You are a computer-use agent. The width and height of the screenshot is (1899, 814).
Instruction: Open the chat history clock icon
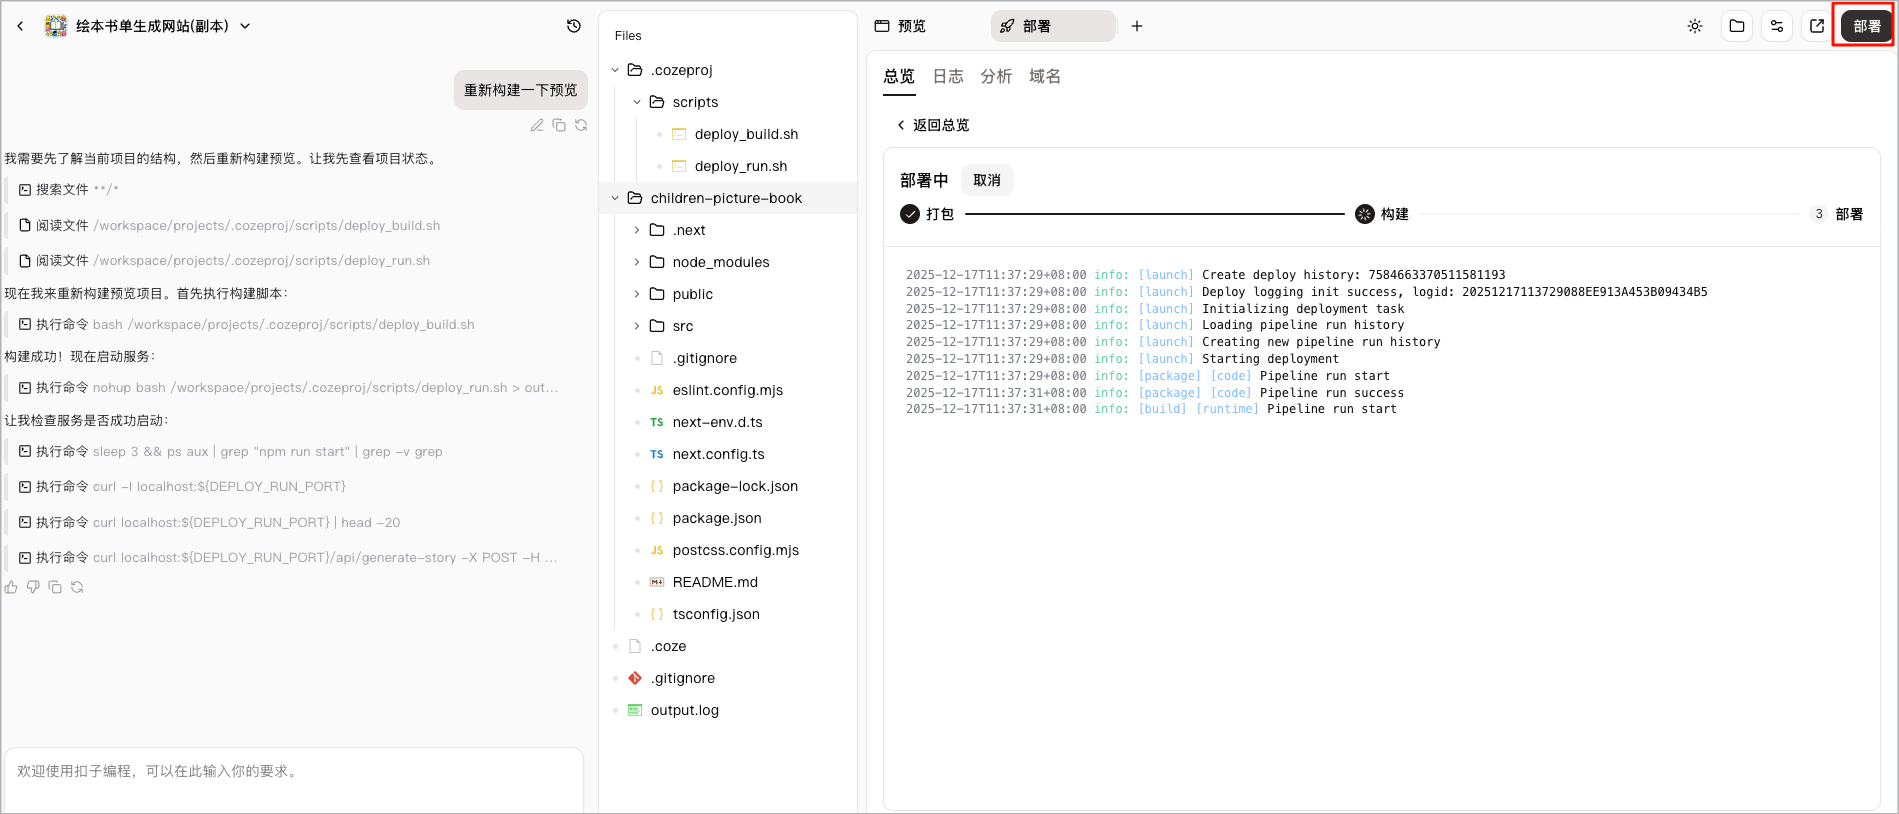point(574,26)
